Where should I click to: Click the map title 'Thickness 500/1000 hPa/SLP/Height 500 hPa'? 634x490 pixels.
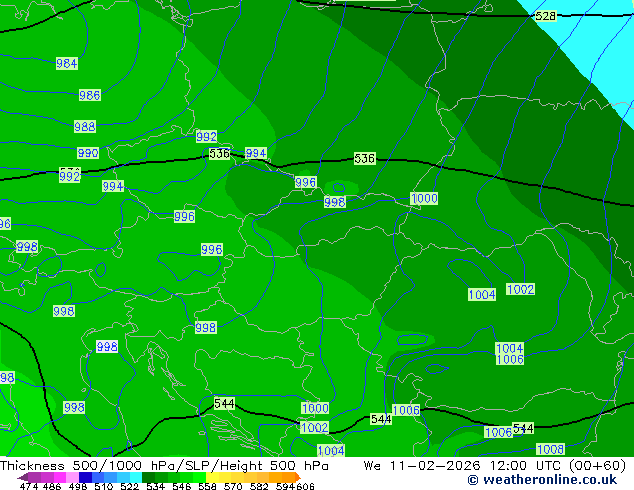(164, 466)
